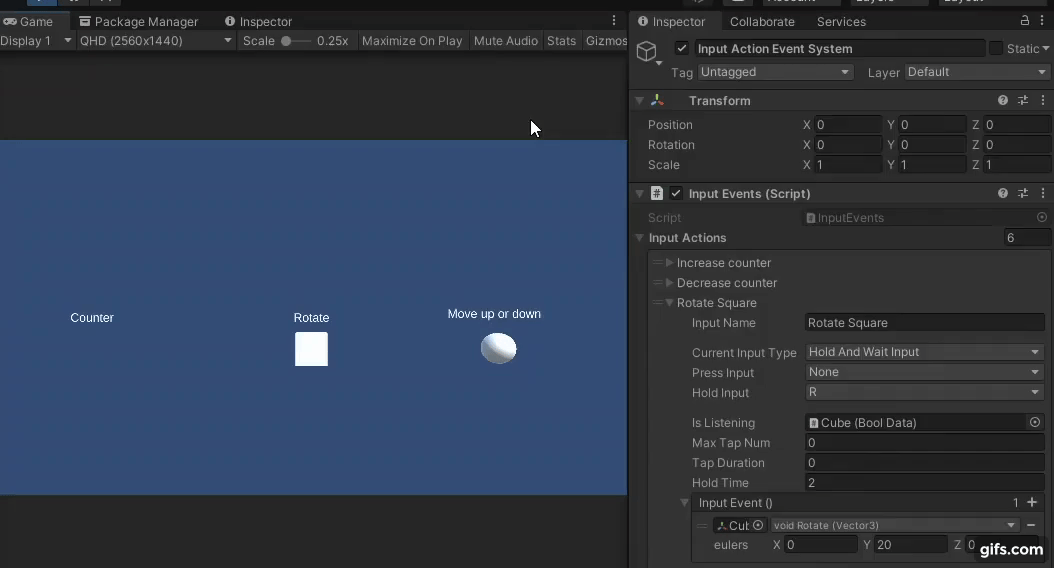1054x568 pixels.
Task: Expand the Increase counter entry
Action: [670, 263]
